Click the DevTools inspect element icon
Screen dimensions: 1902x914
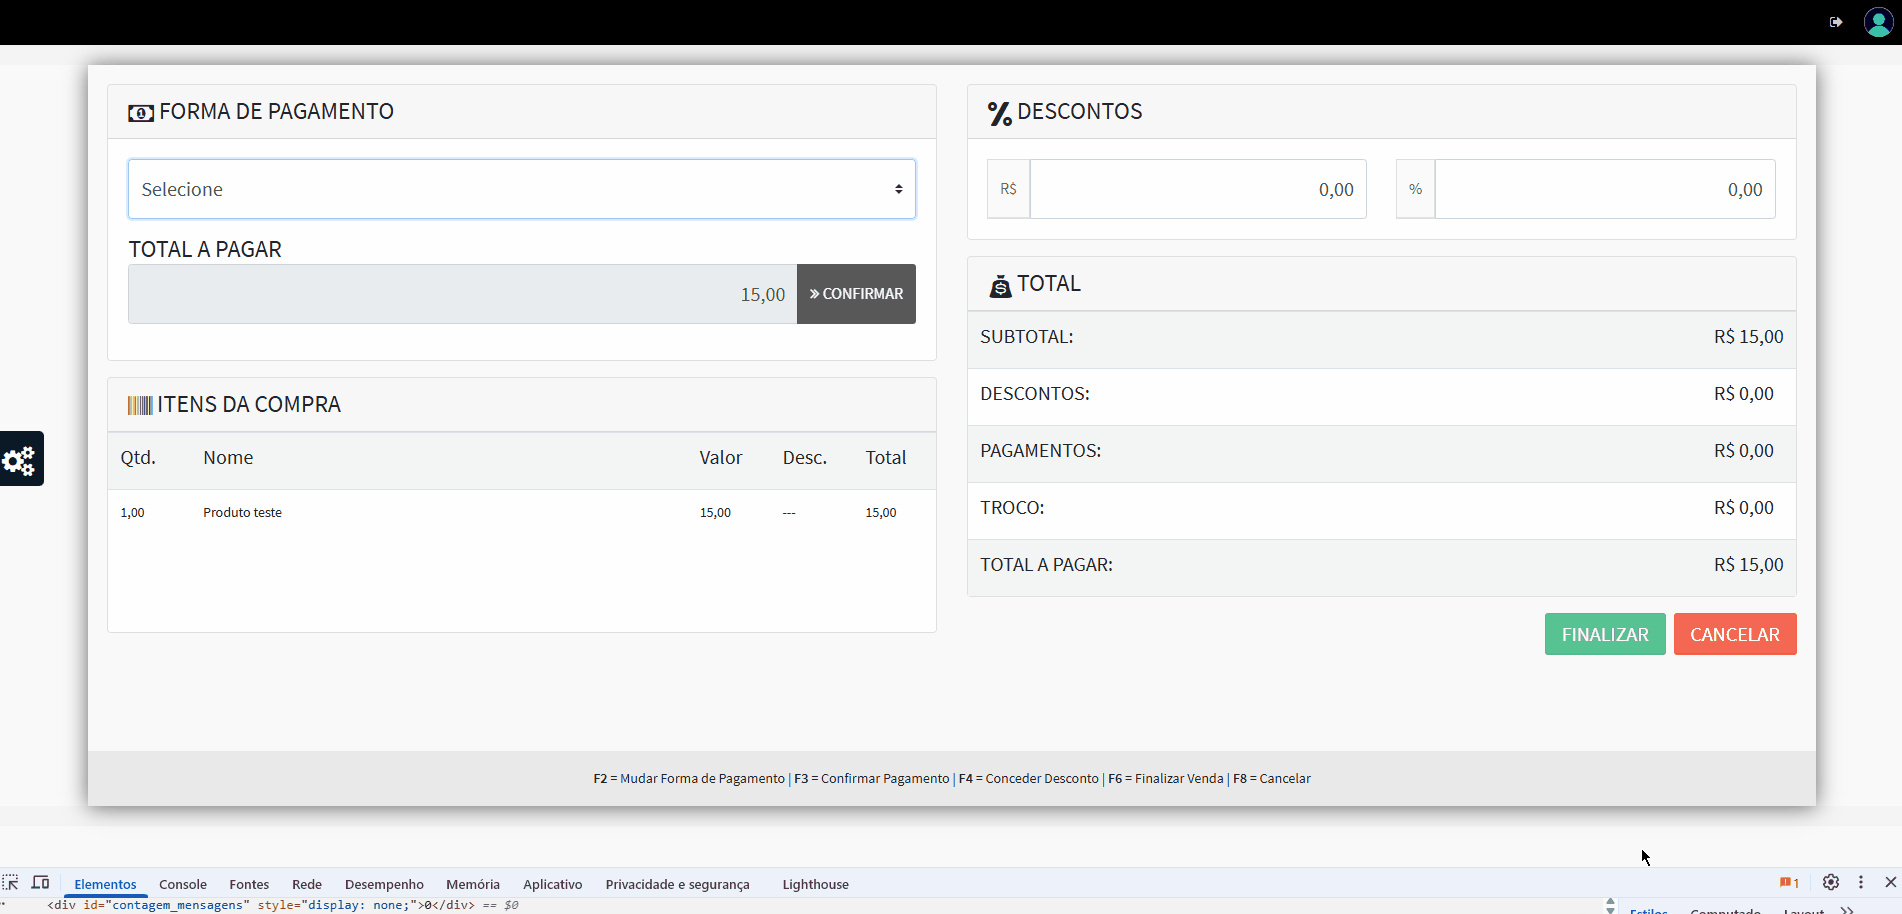point(11,883)
